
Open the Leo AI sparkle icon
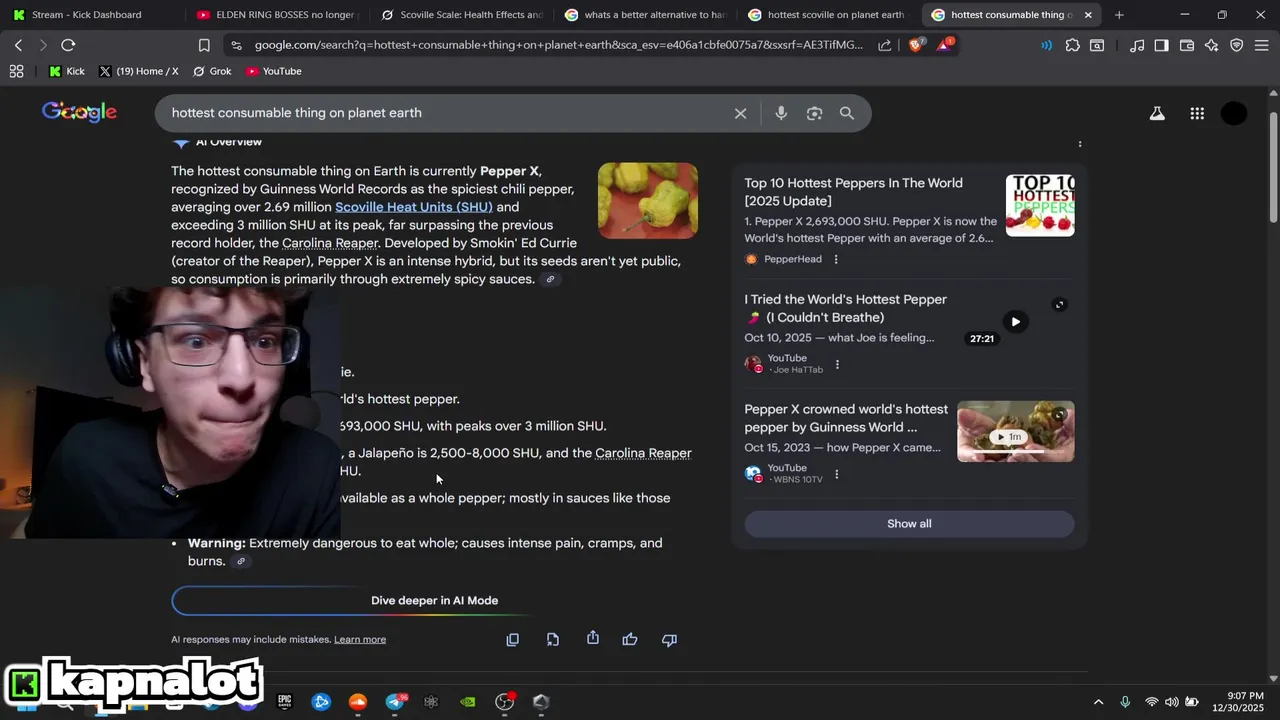point(1212,45)
